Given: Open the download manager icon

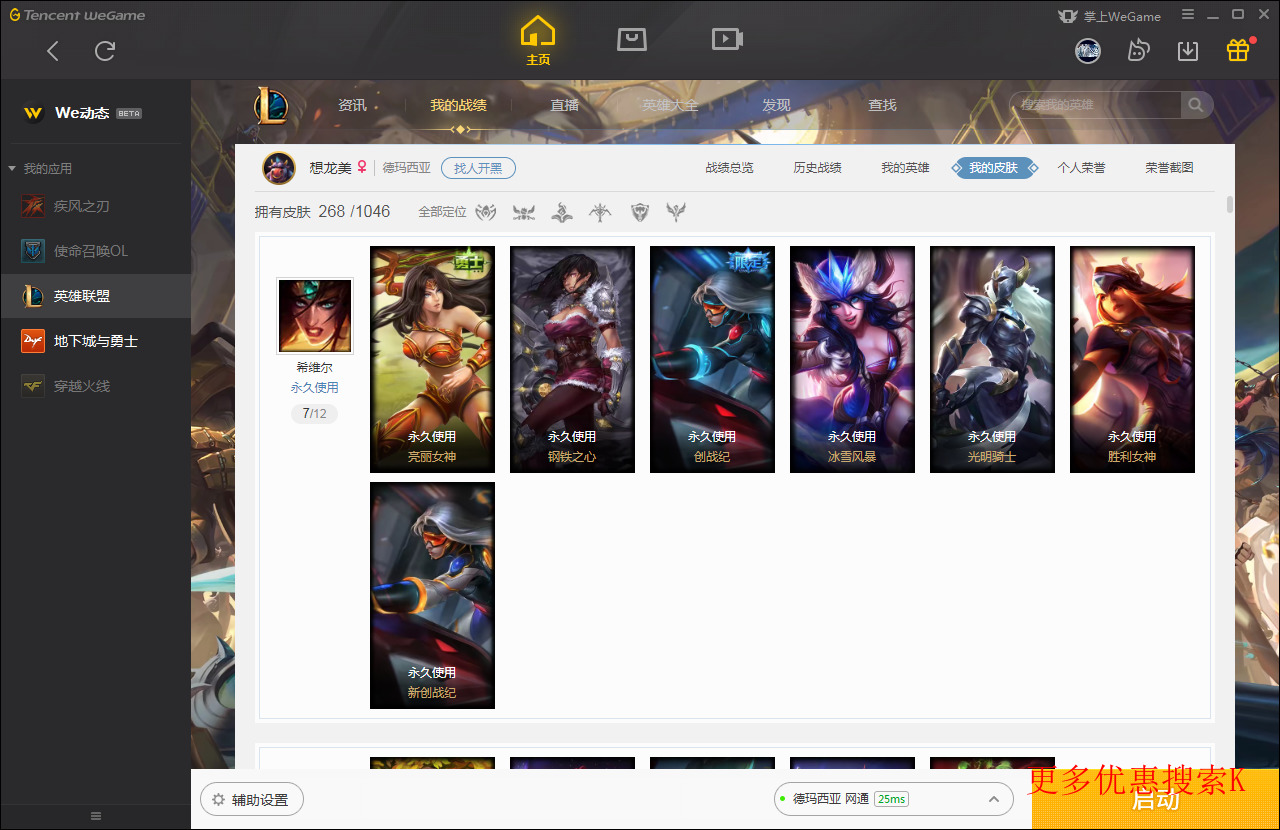Looking at the screenshot, I should pos(1188,50).
